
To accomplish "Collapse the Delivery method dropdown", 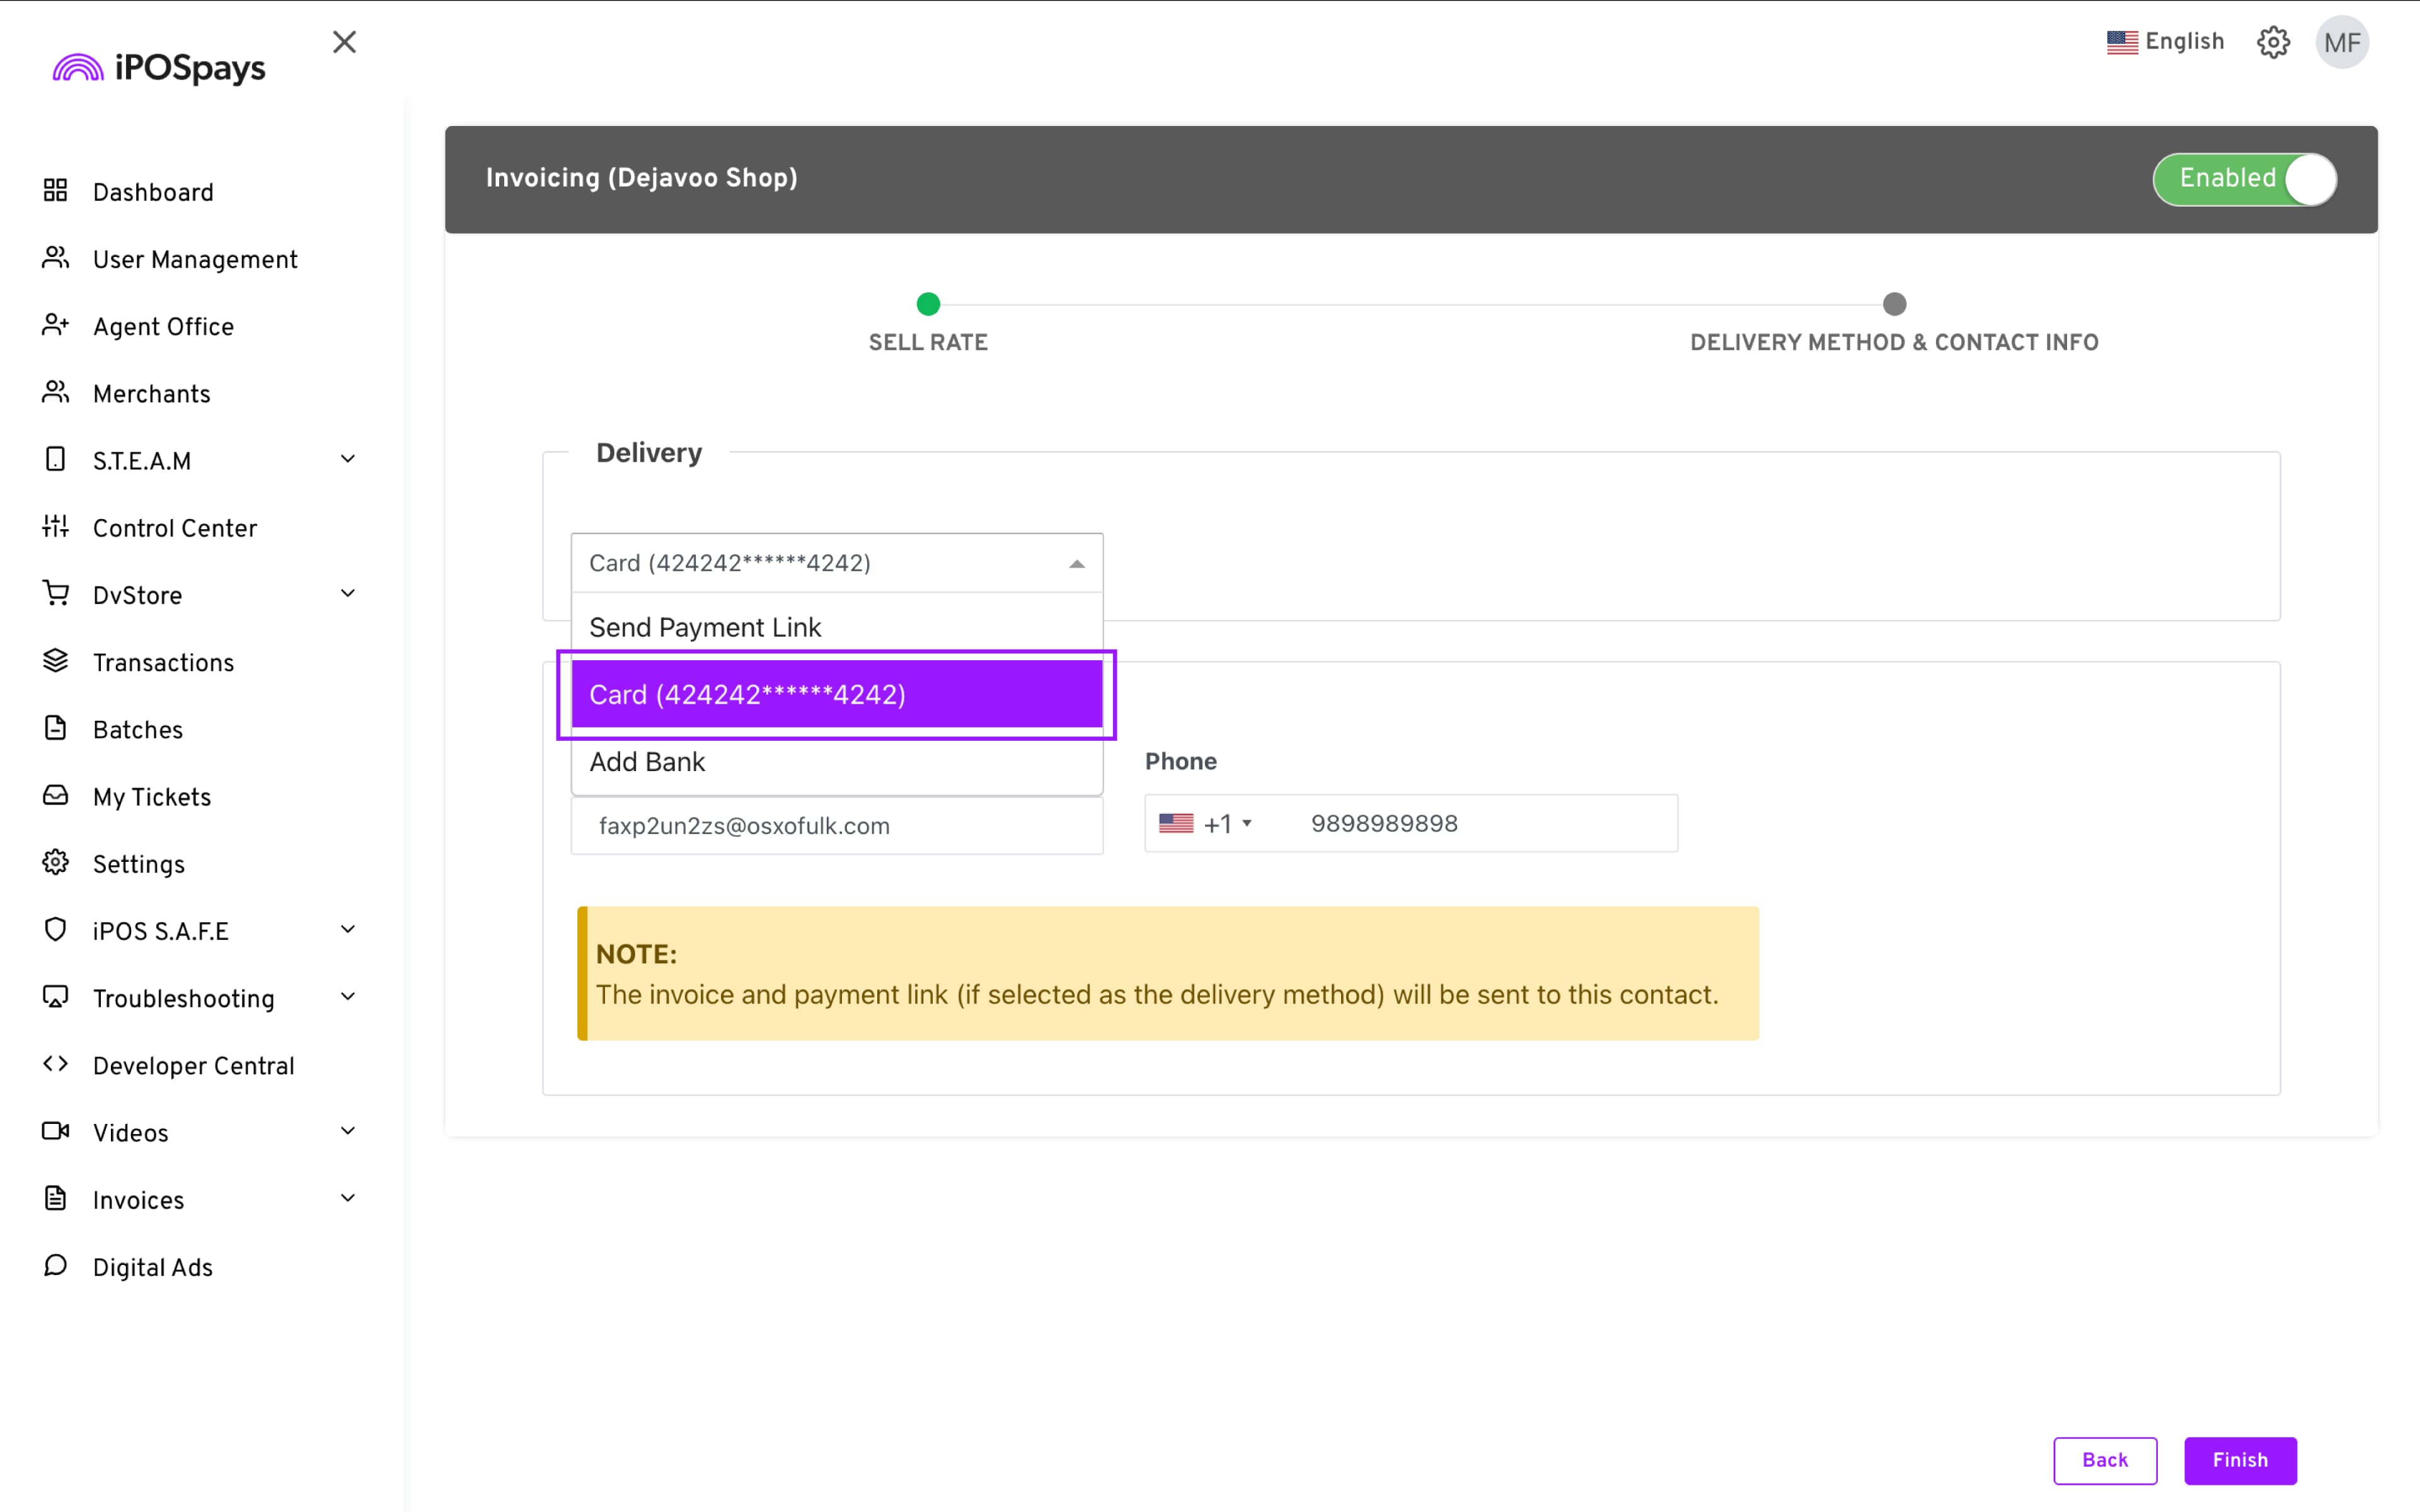I will tap(1076, 564).
